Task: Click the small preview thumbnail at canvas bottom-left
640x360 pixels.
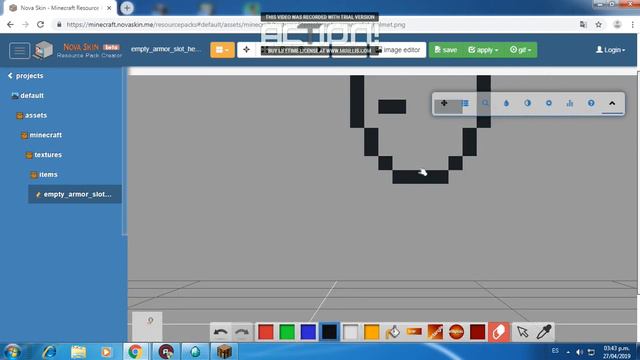Action: 147,327
